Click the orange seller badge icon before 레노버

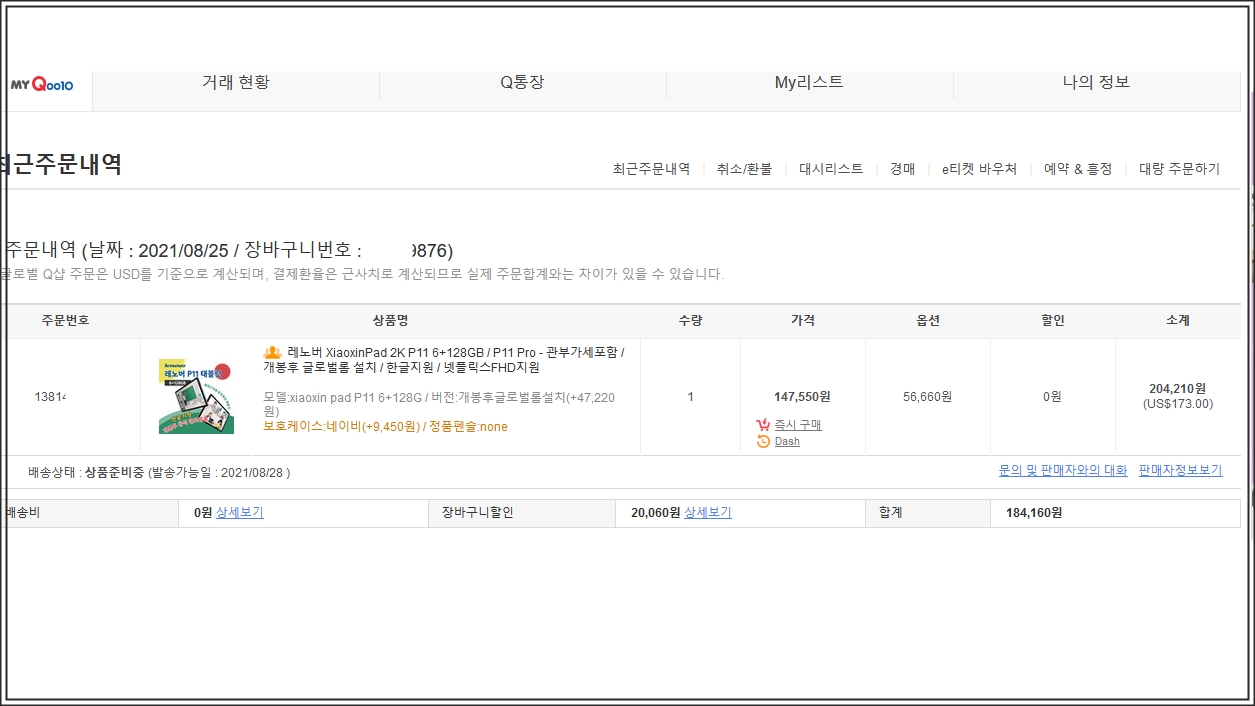(272, 353)
